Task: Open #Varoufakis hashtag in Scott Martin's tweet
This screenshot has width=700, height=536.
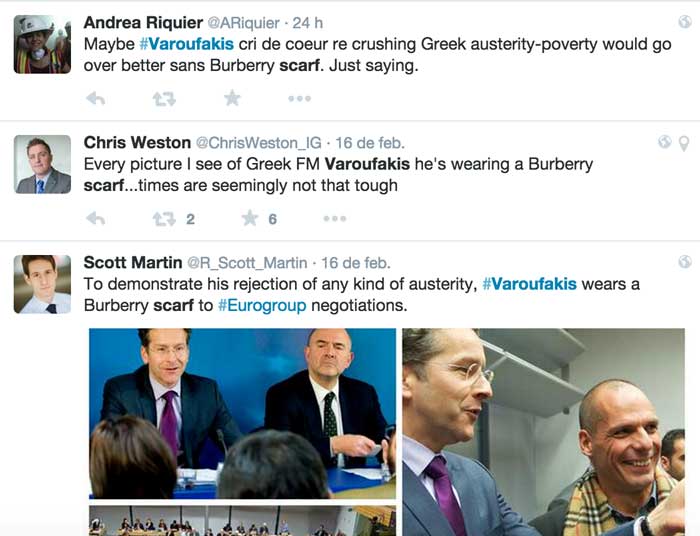Action: click(529, 284)
